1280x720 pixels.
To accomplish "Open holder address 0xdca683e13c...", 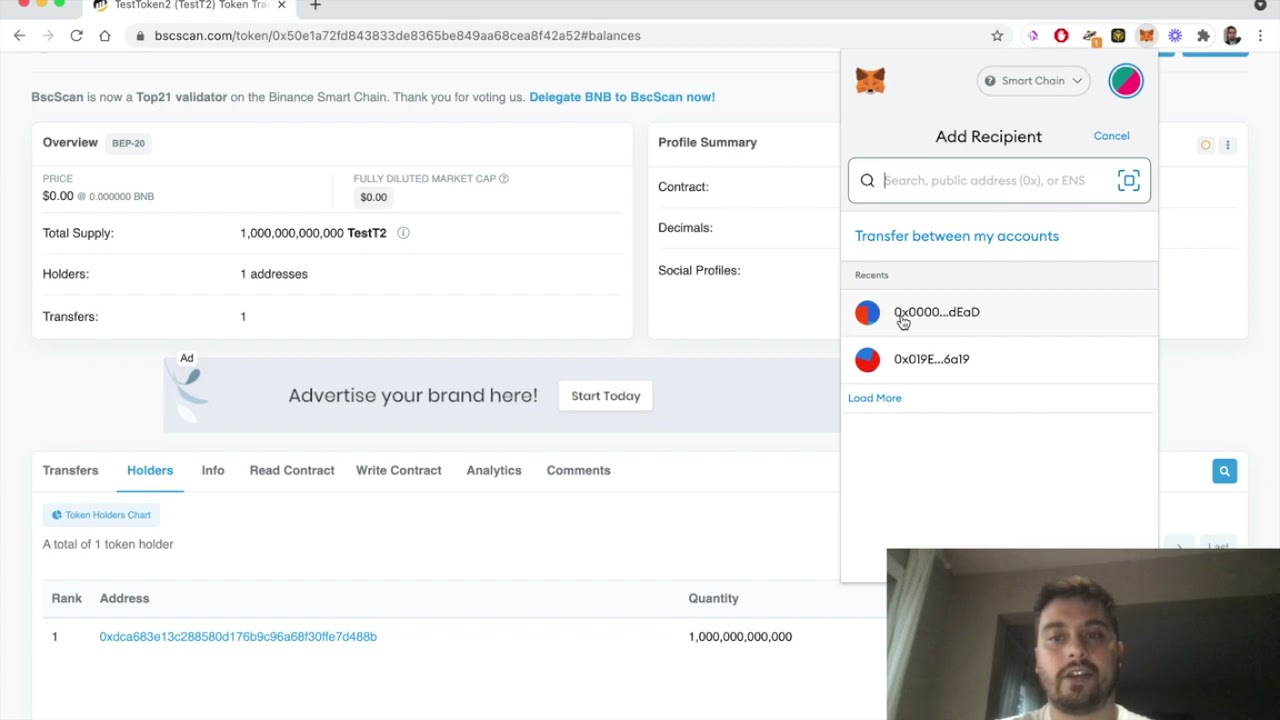I will click(x=238, y=637).
